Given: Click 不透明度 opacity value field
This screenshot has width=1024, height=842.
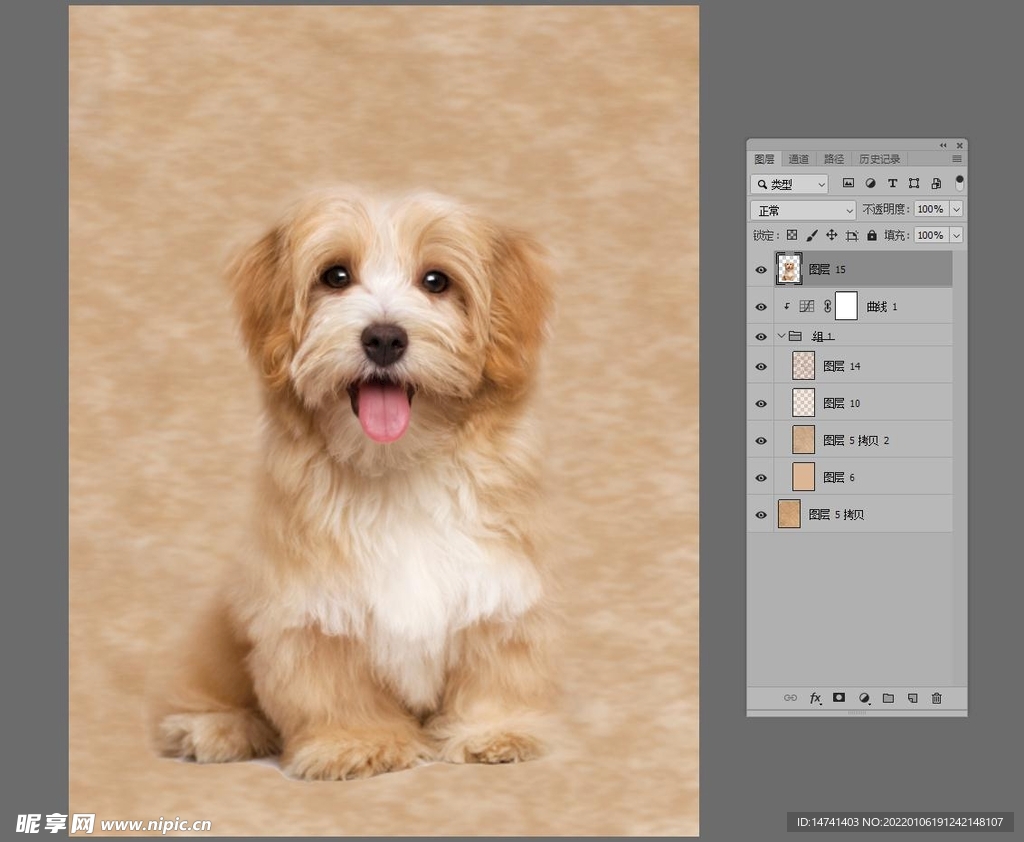Looking at the screenshot, I should [931, 209].
